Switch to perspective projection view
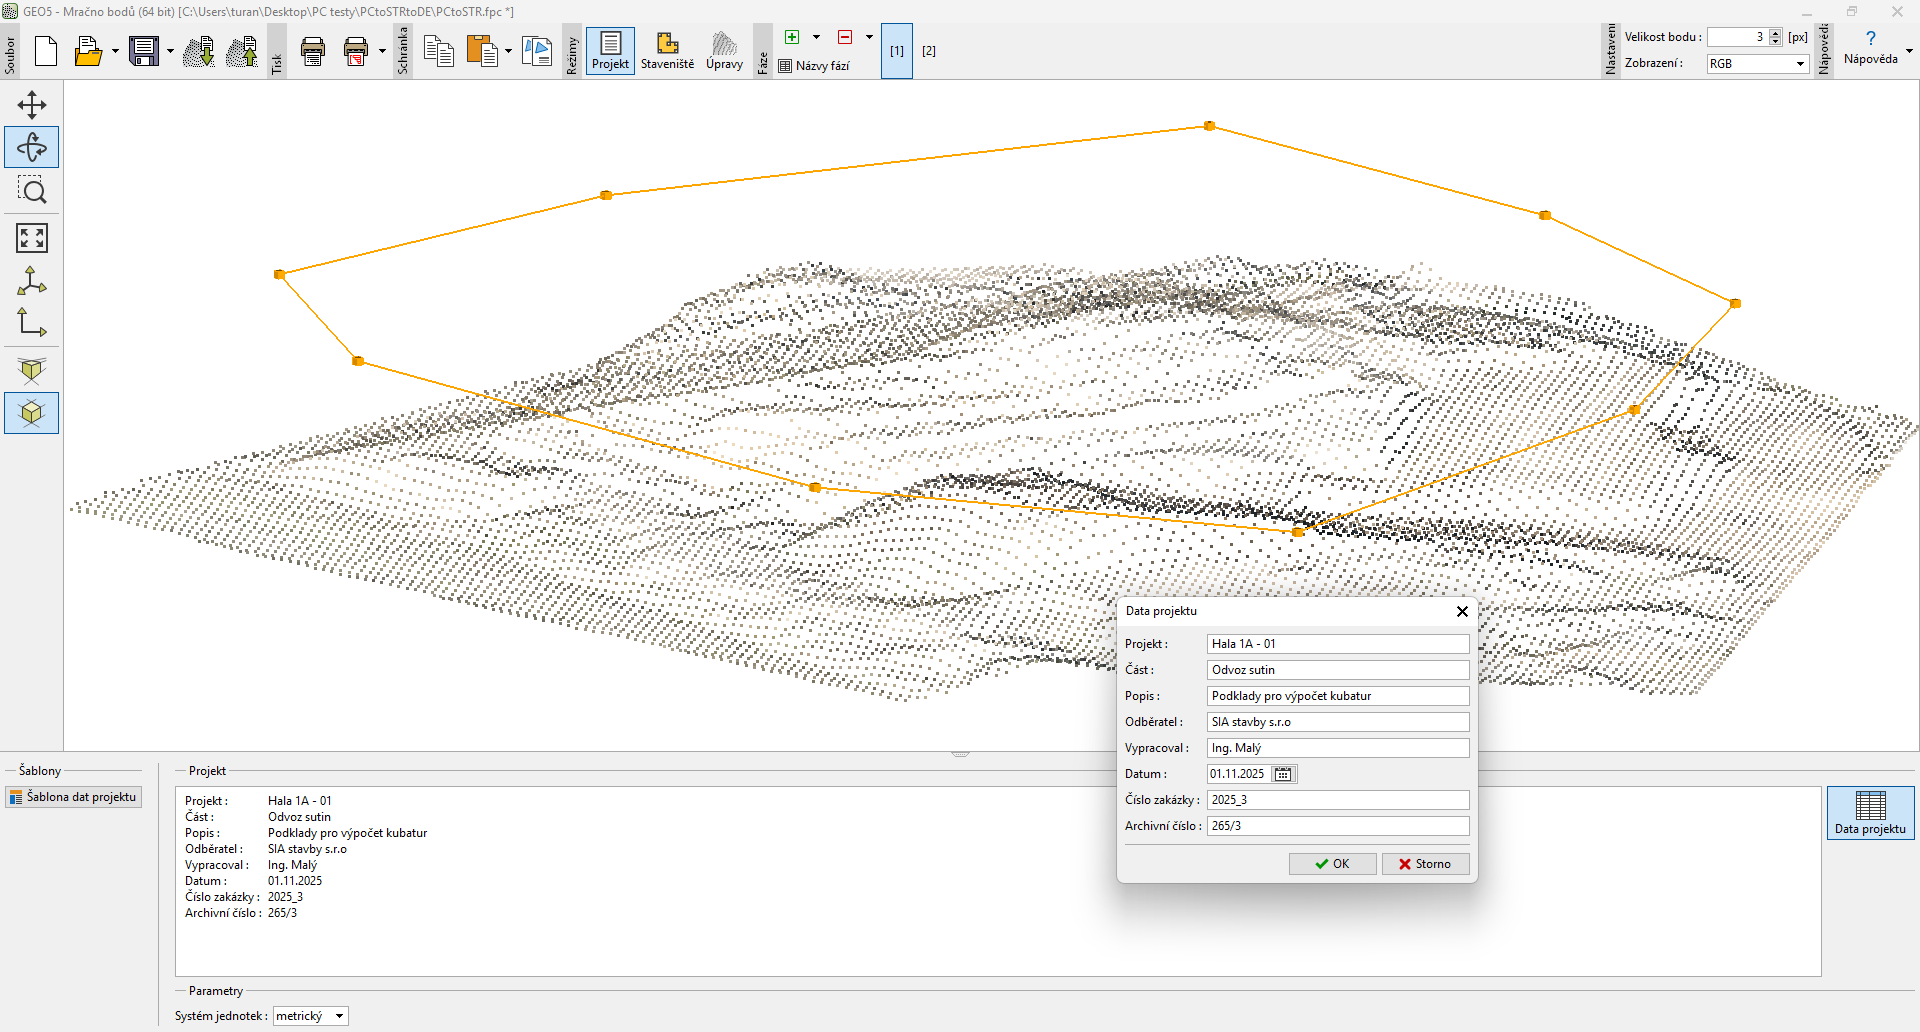This screenshot has height=1032, width=1920. point(32,370)
